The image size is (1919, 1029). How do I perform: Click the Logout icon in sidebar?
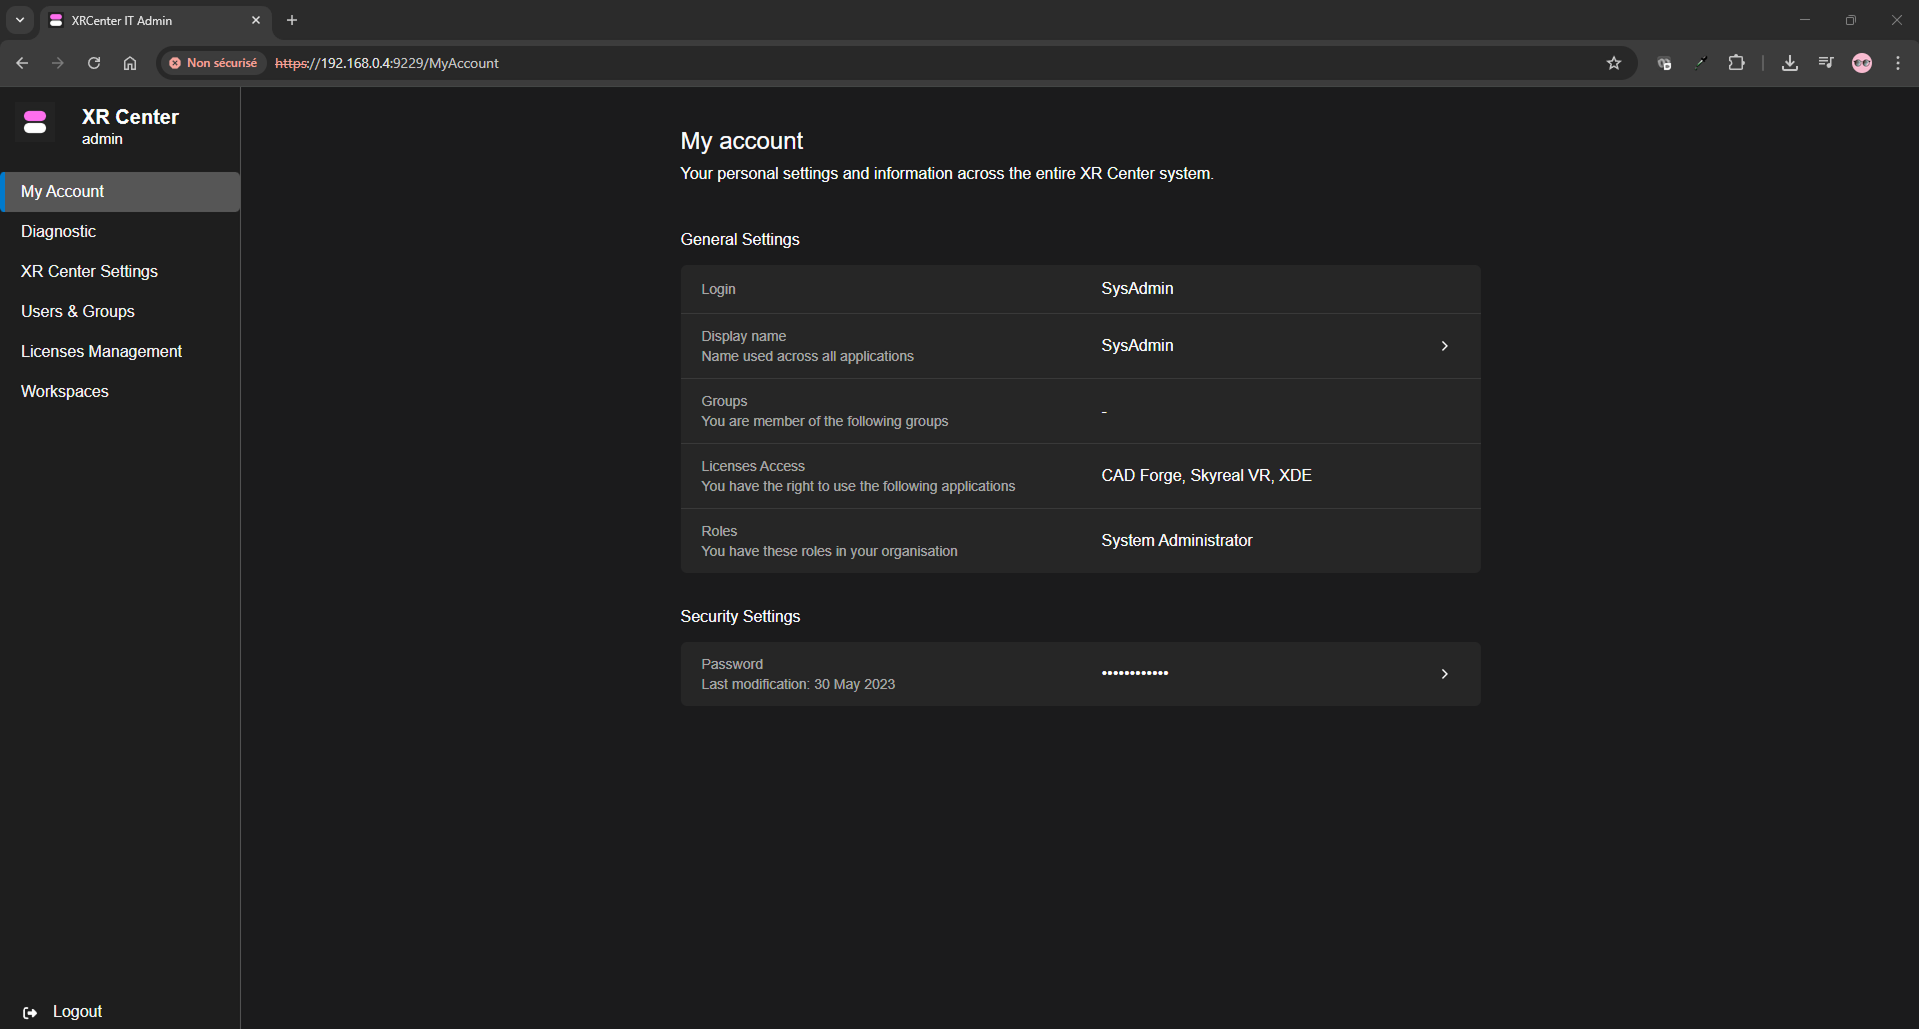coord(30,1012)
